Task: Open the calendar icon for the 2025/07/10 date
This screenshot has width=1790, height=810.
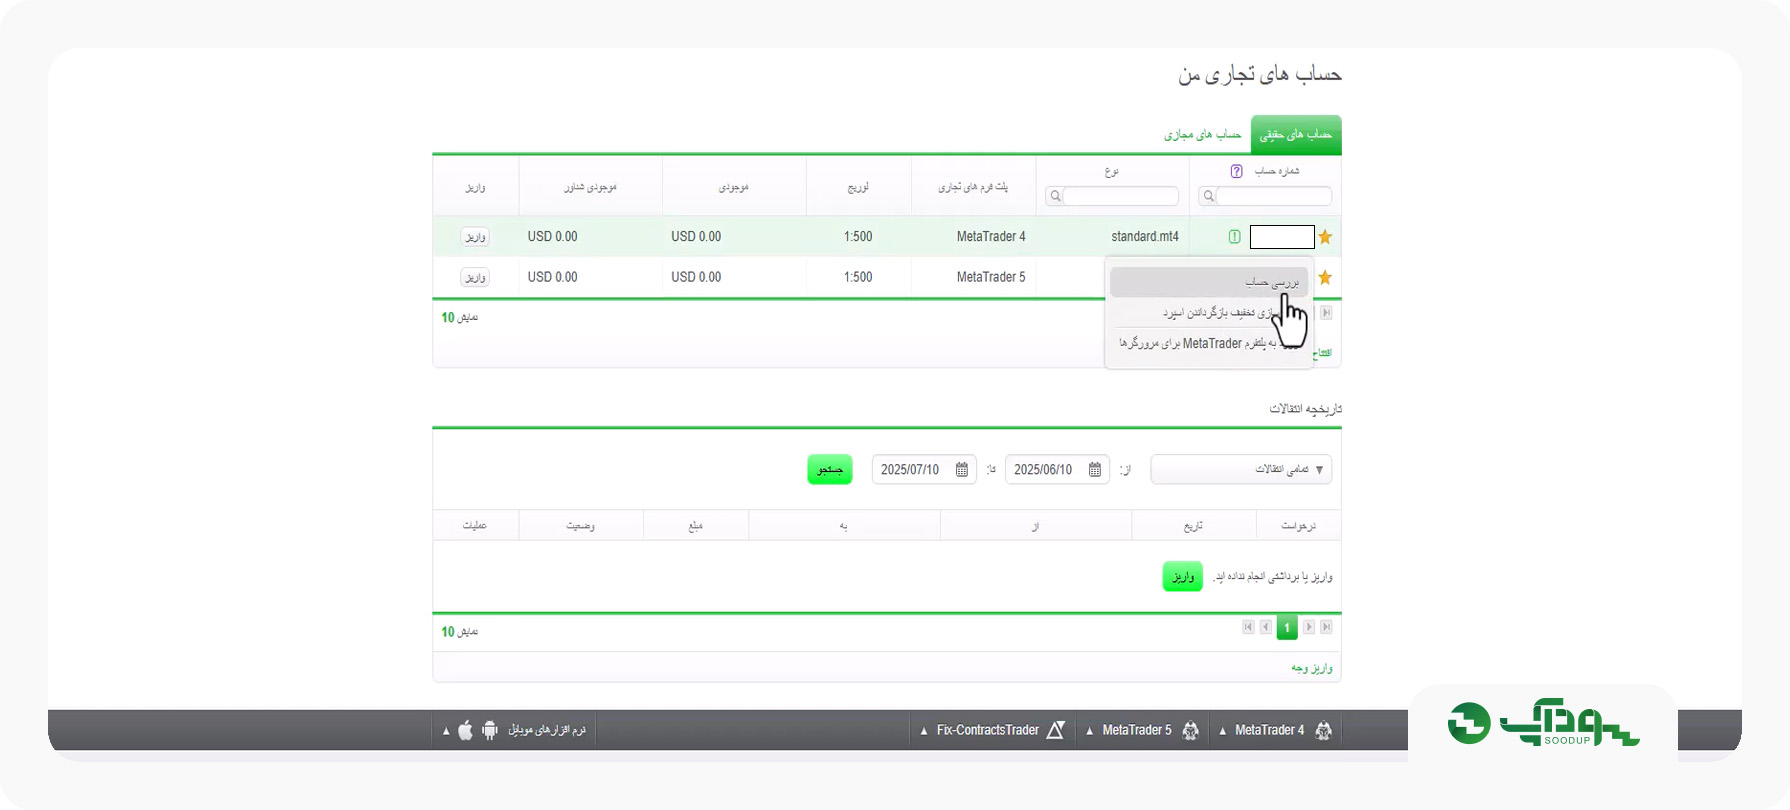Action: (x=962, y=470)
